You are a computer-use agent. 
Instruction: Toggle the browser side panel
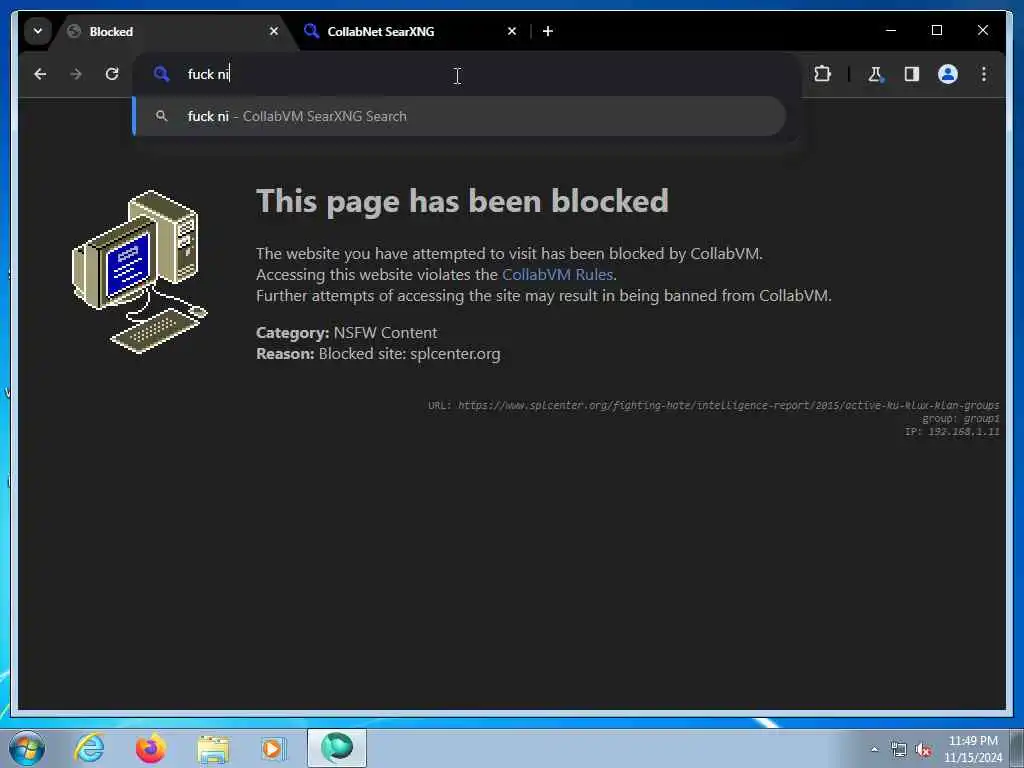(x=912, y=74)
